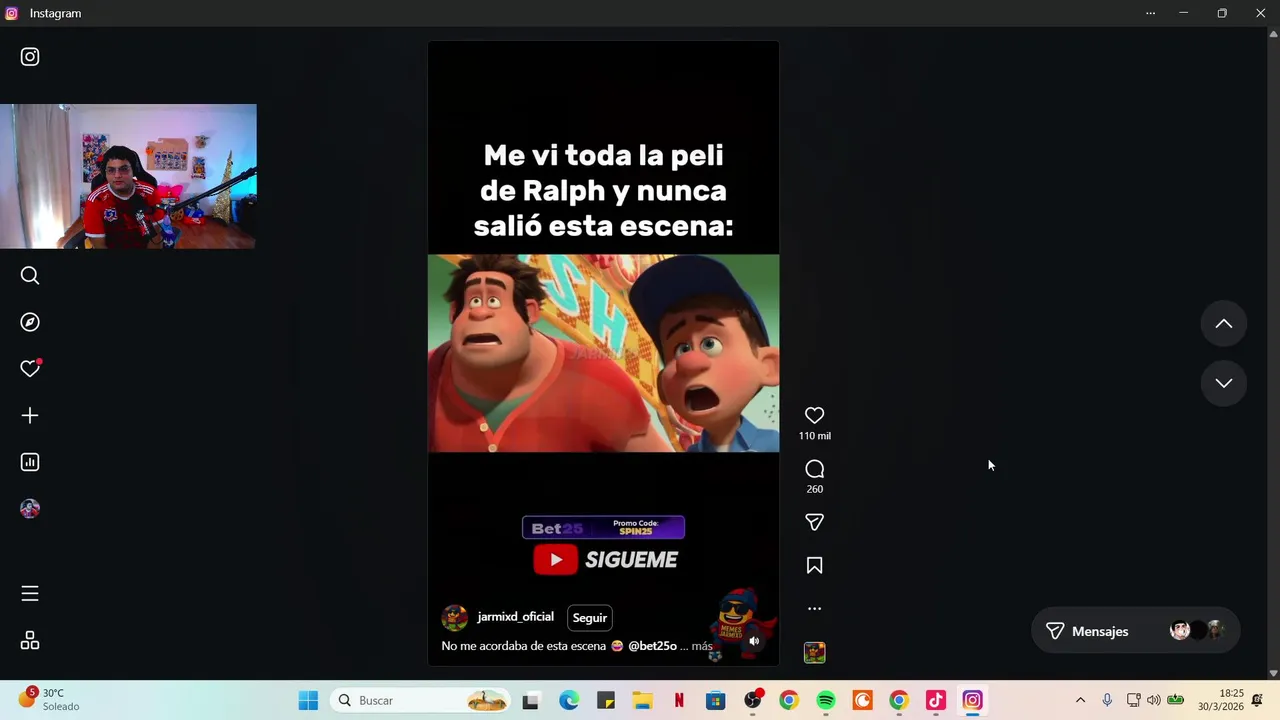
Task: Open comments bubble showing 260
Action: pos(815,469)
